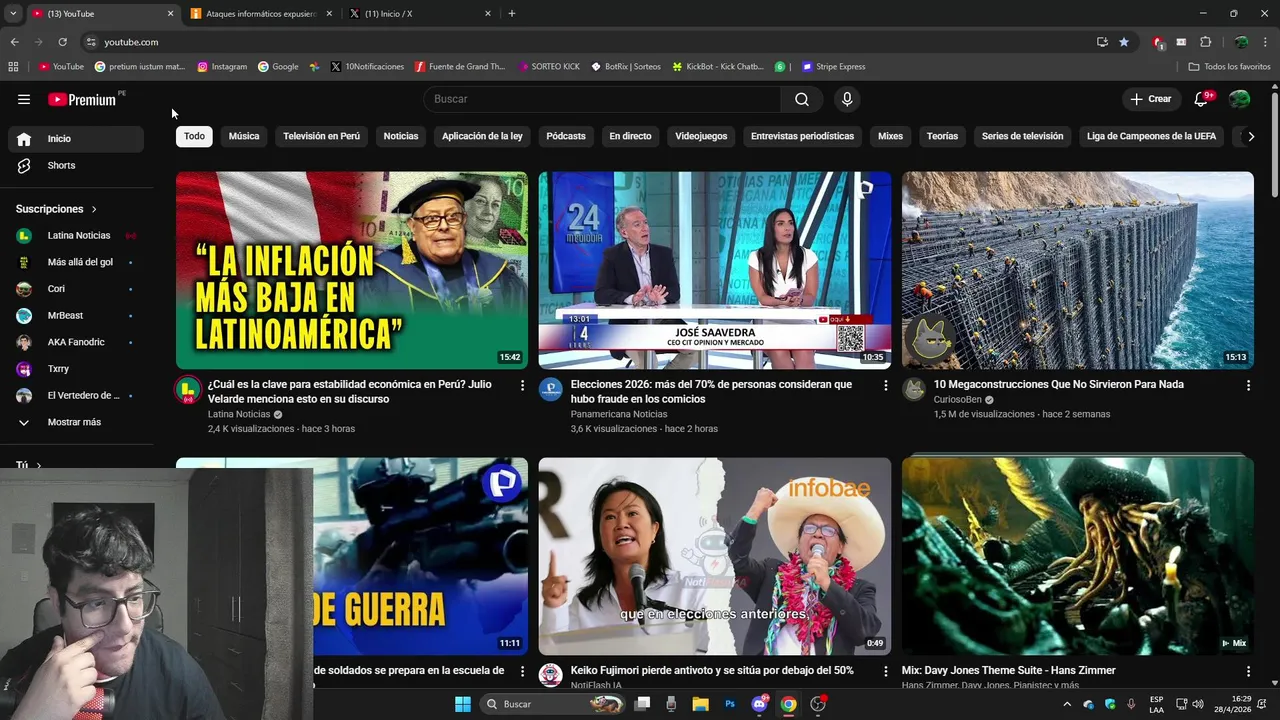Open Txrry channel in subscriptions
Image resolution: width=1280 pixels, height=720 pixels.
pyautogui.click(x=76, y=369)
